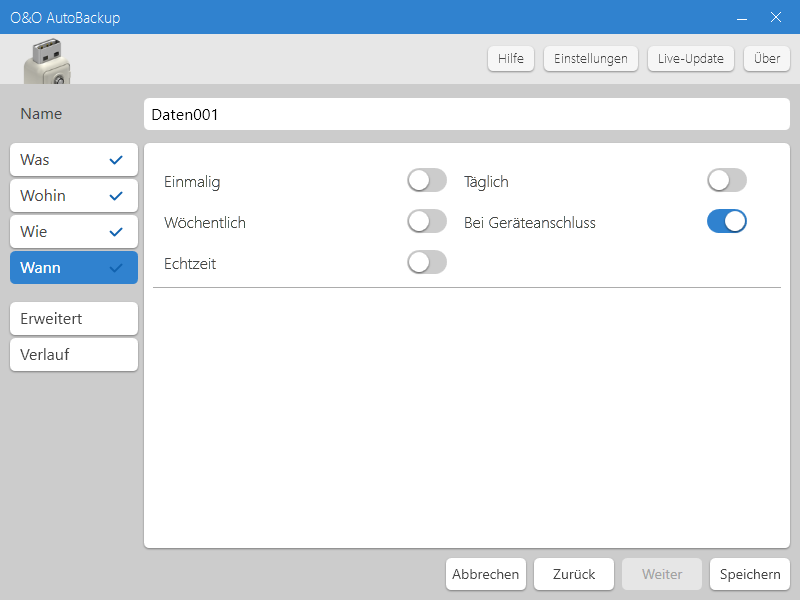The height and width of the screenshot is (600, 800).
Task: Open the Über dialog
Action: tap(767, 59)
